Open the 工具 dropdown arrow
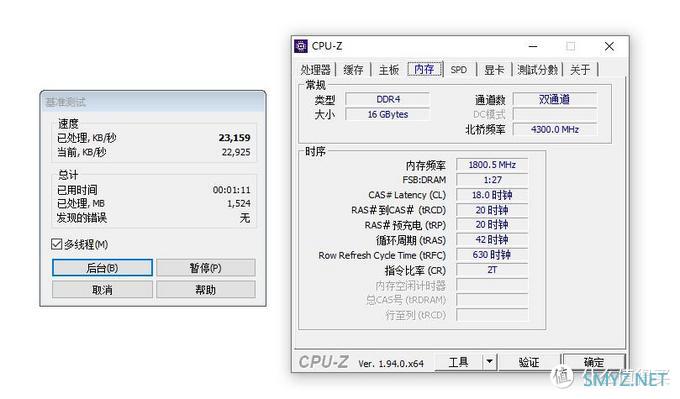The width and height of the screenshot is (680, 399). click(x=489, y=361)
